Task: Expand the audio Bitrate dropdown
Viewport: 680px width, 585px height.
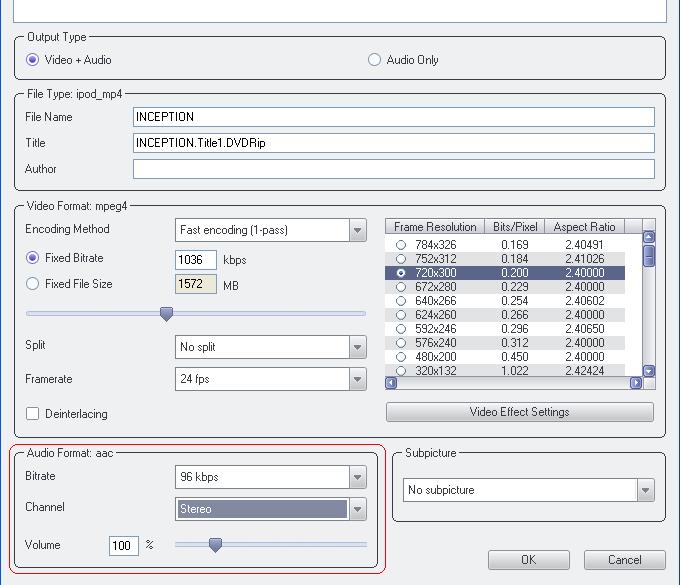Action: click(x=357, y=477)
